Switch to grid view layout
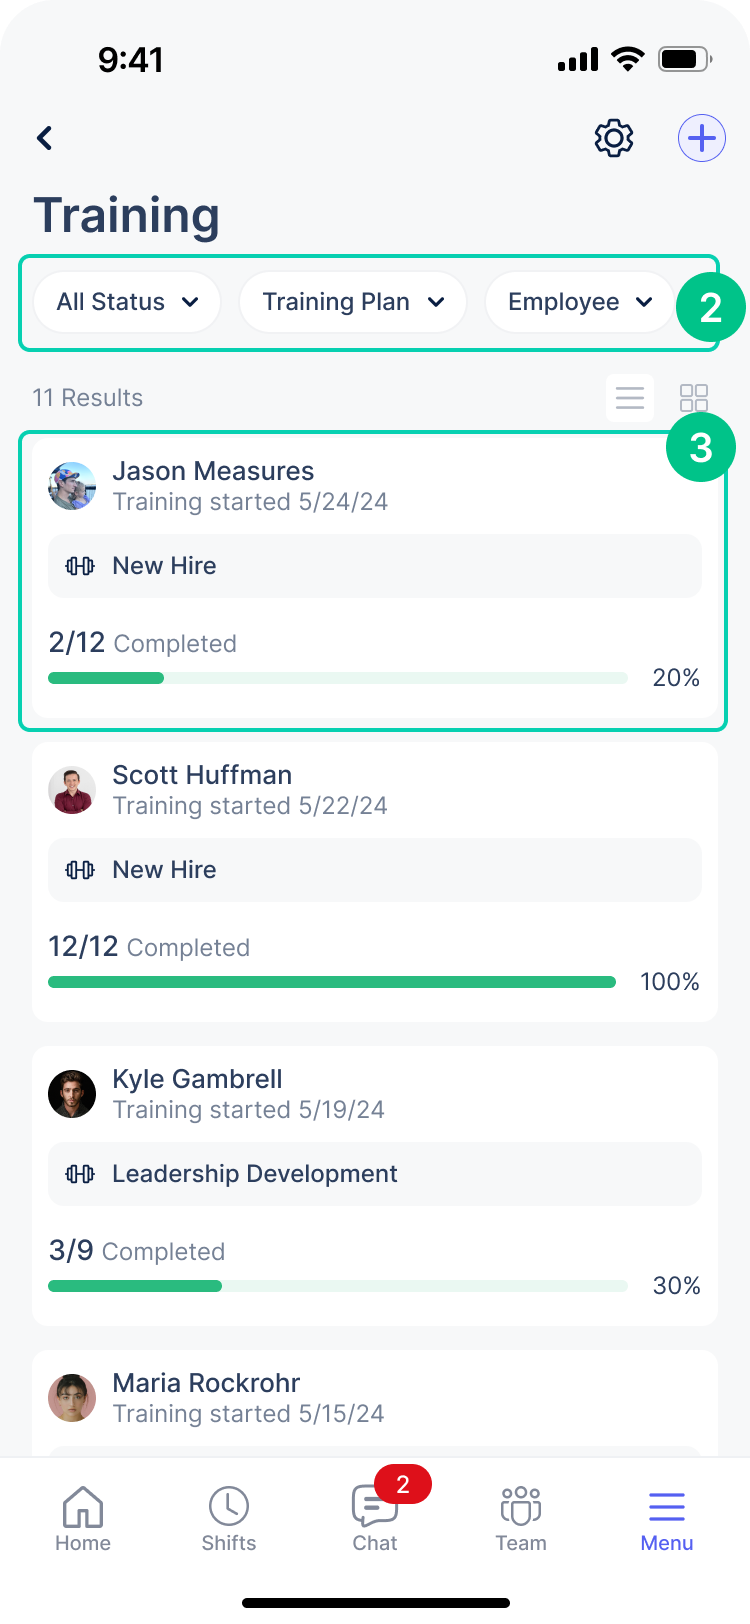 point(694,398)
